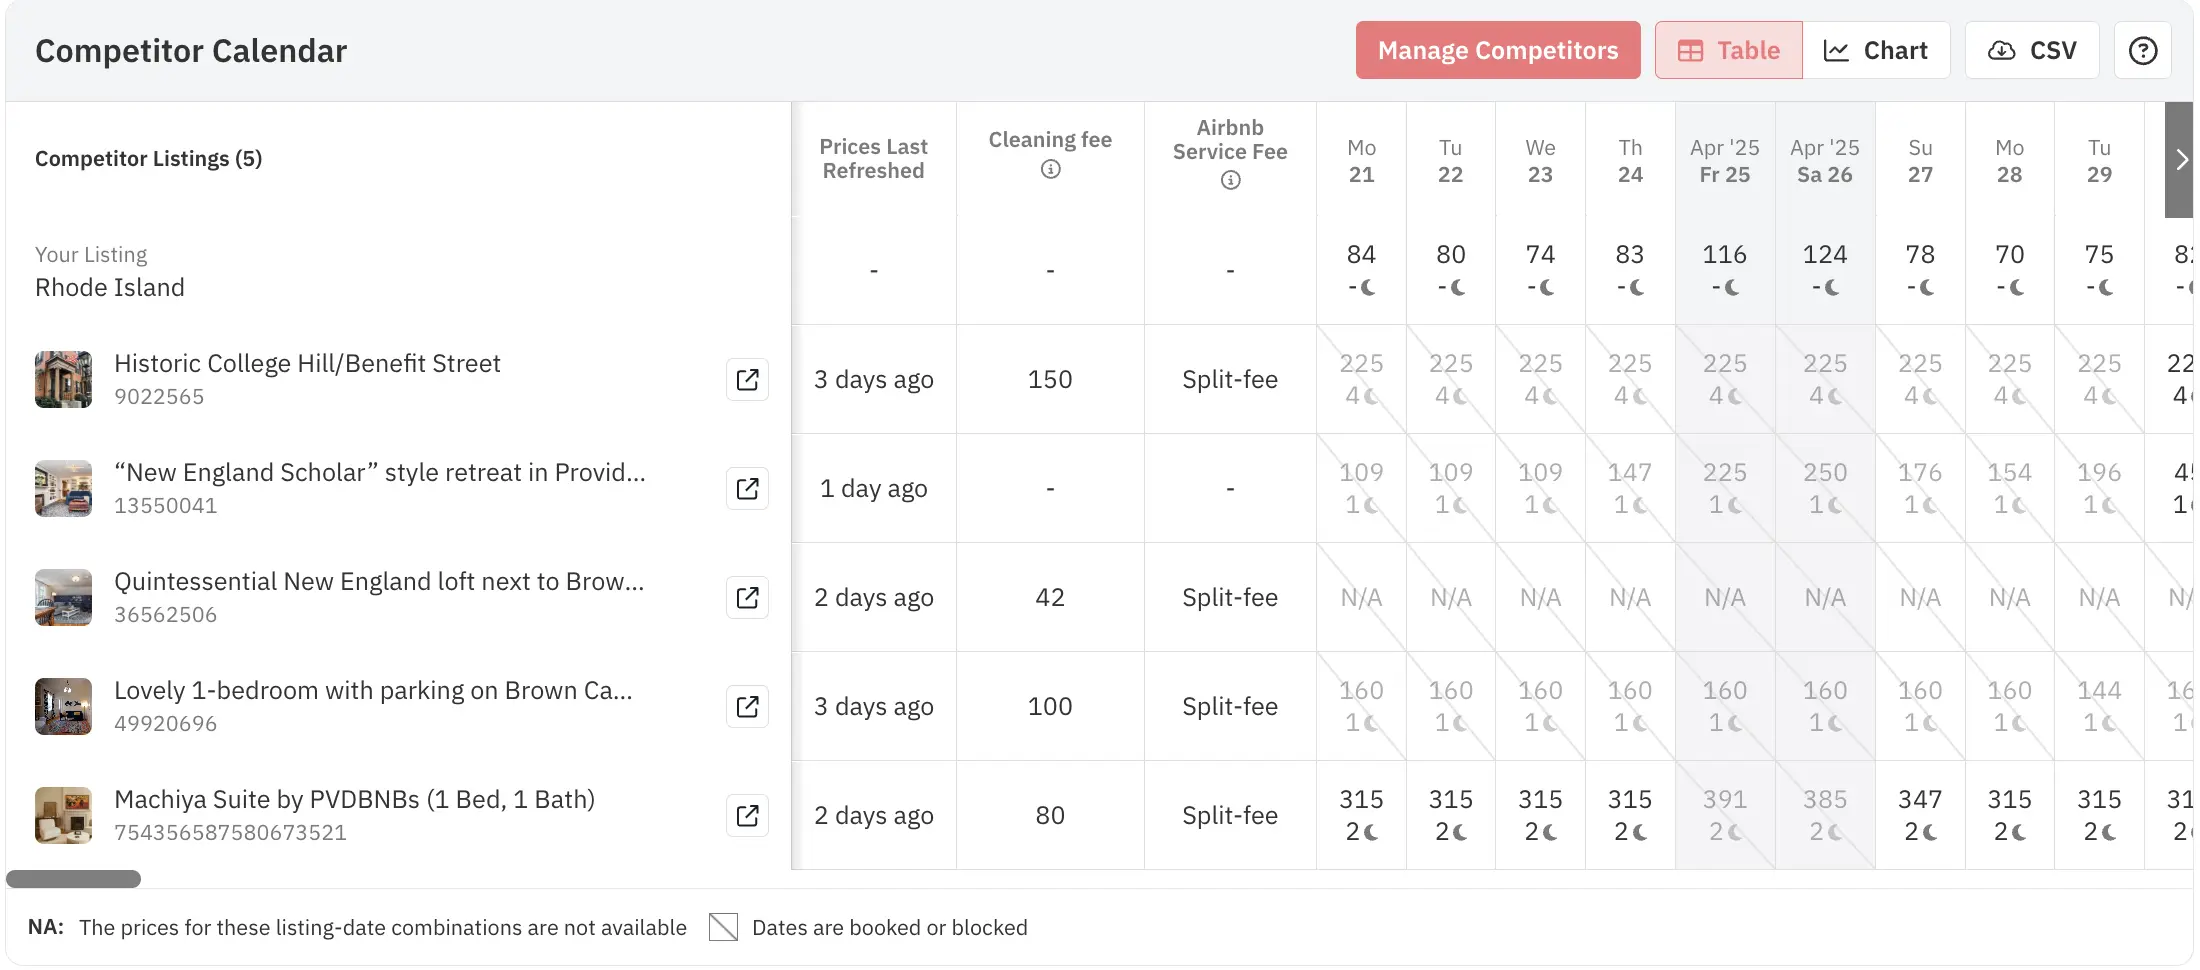Switch to Chart view
Screen dimensions: 2200x970
pyautogui.click(x=1876, y=51)
